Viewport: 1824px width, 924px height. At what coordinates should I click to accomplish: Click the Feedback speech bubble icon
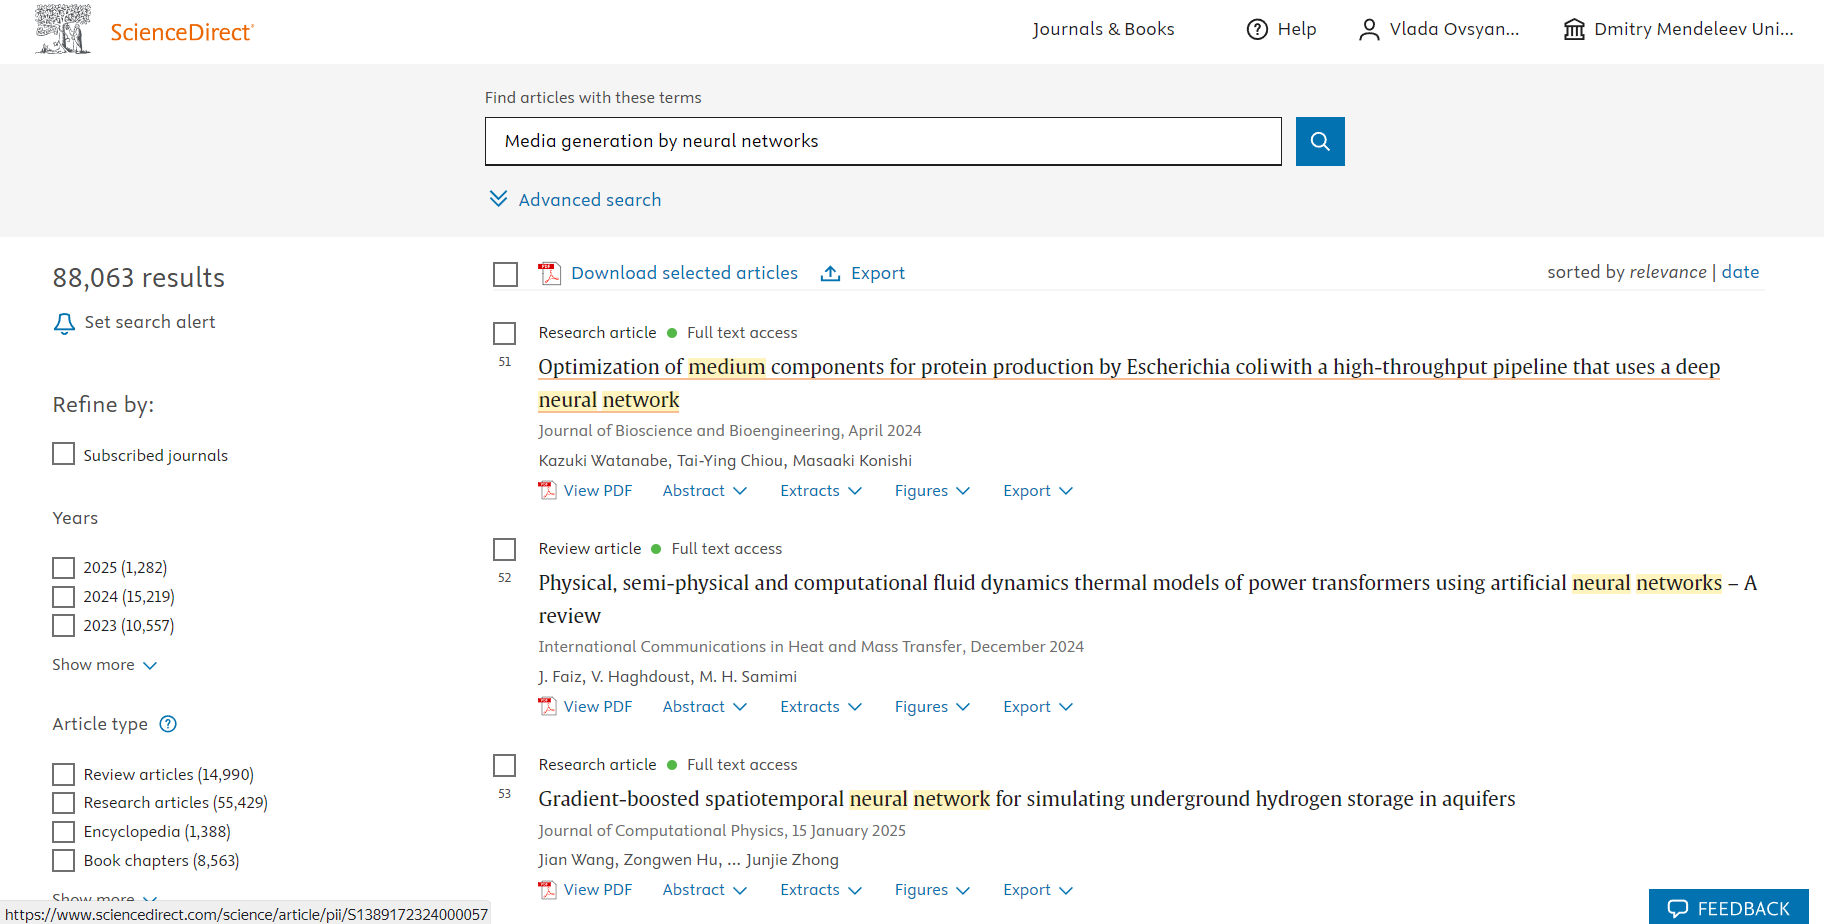click(1677, 908)
